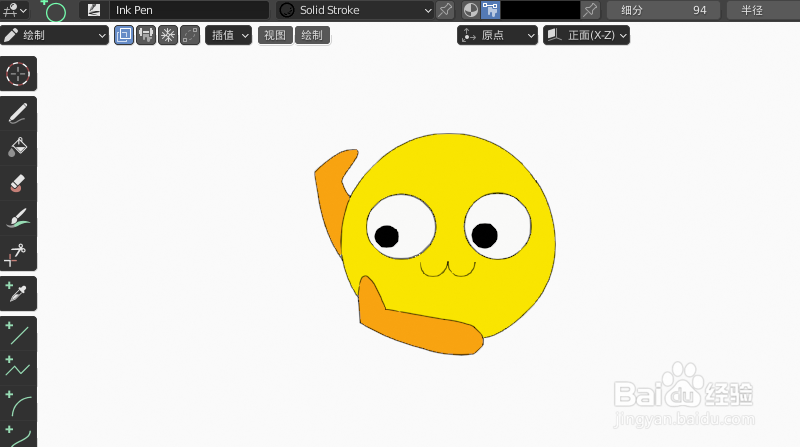Select the Cutter scissors tool

click(x=18, y=253)
